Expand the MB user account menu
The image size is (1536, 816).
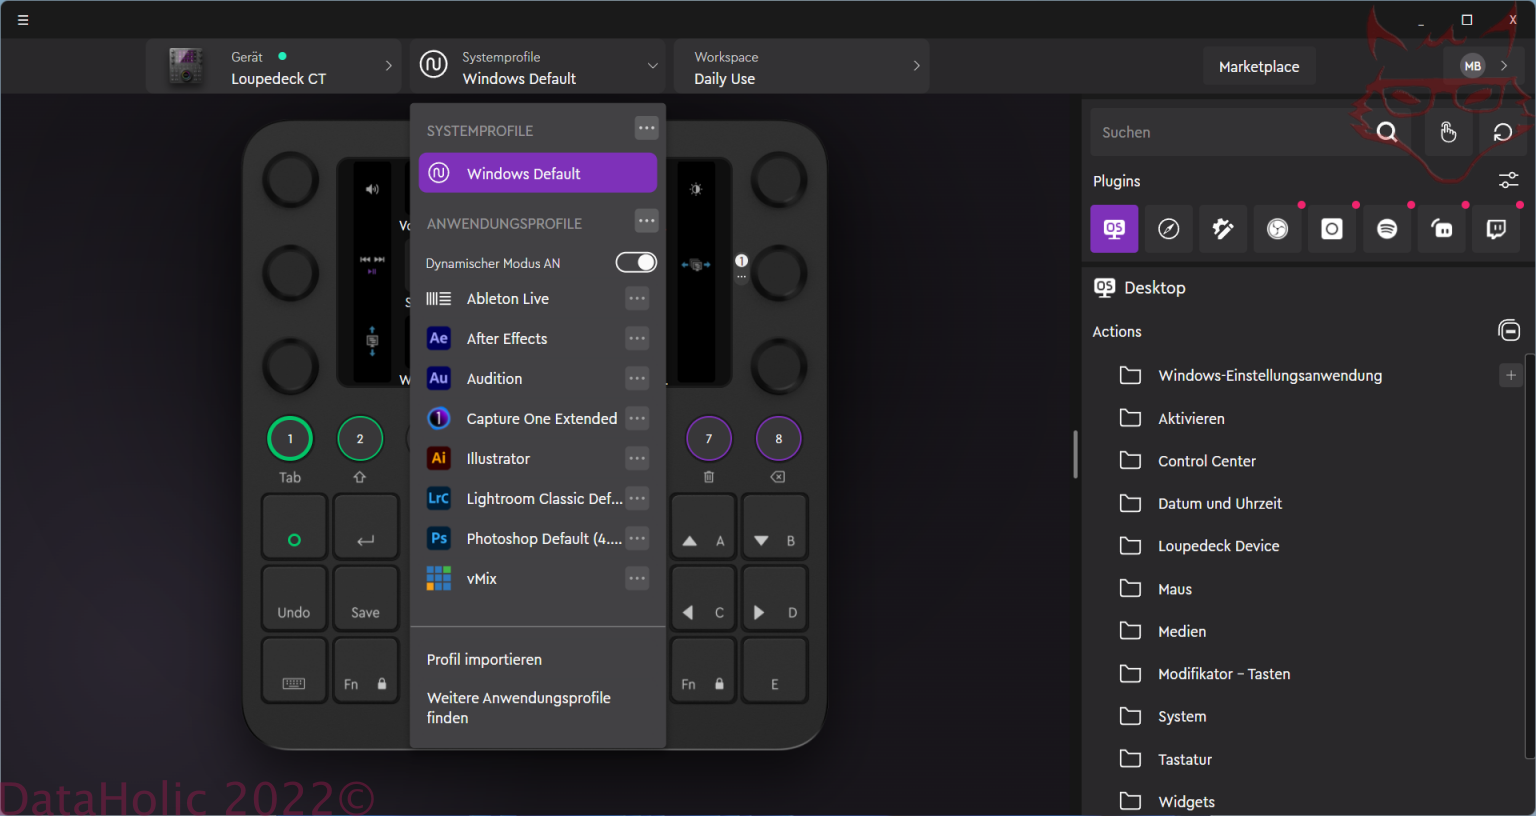1484,66
